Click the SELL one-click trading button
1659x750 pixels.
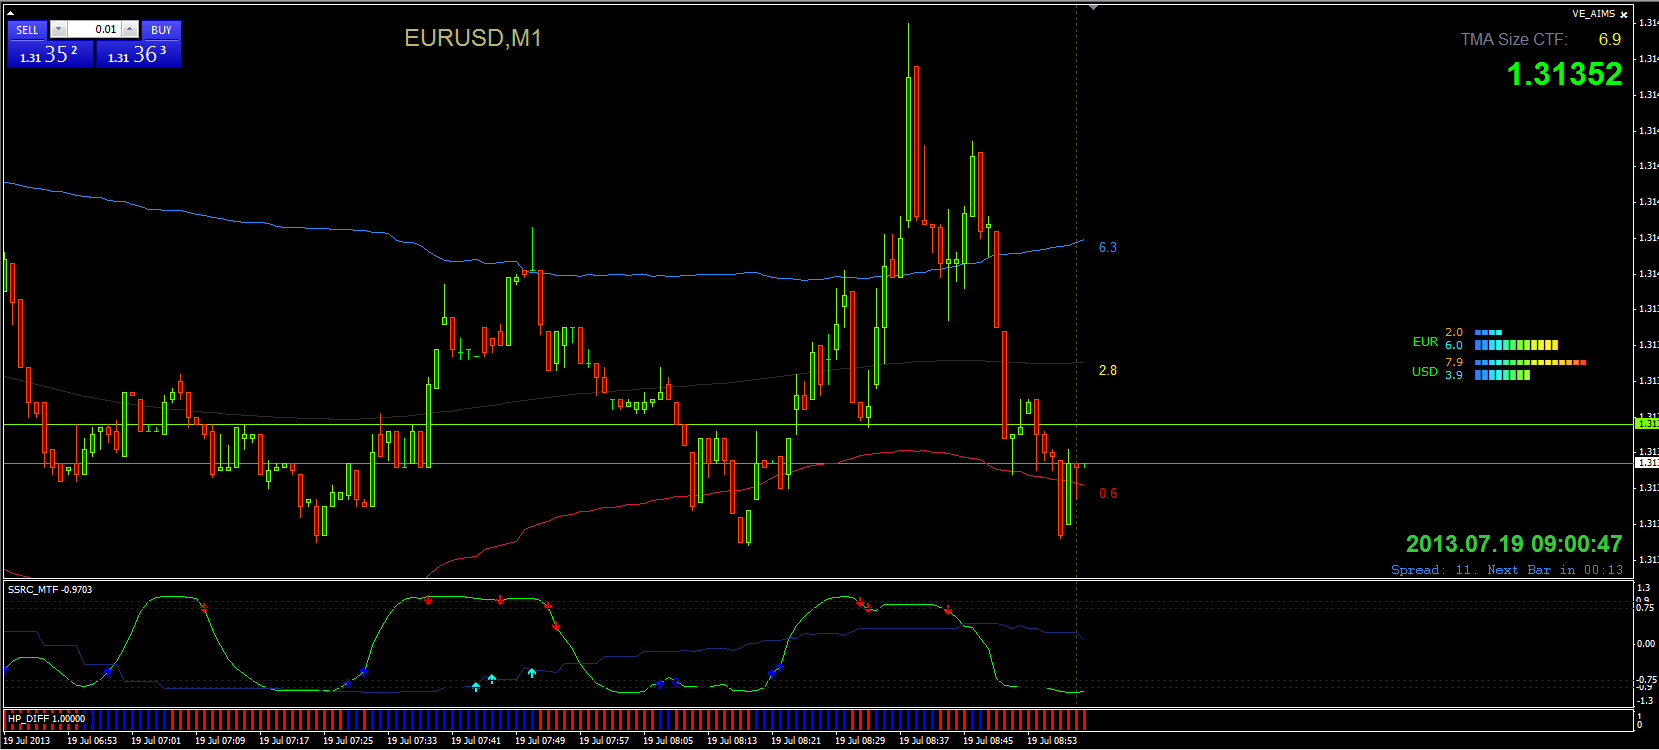28,30
